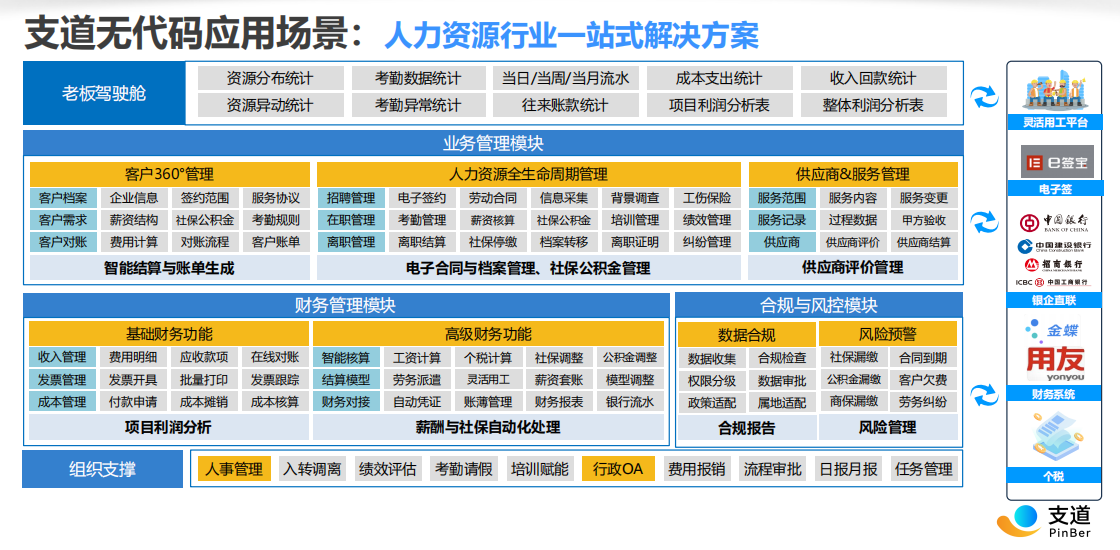Click the 灵活用工平台 label
This screenshot has width=1120, height=550.
(x=1055, y=123)
